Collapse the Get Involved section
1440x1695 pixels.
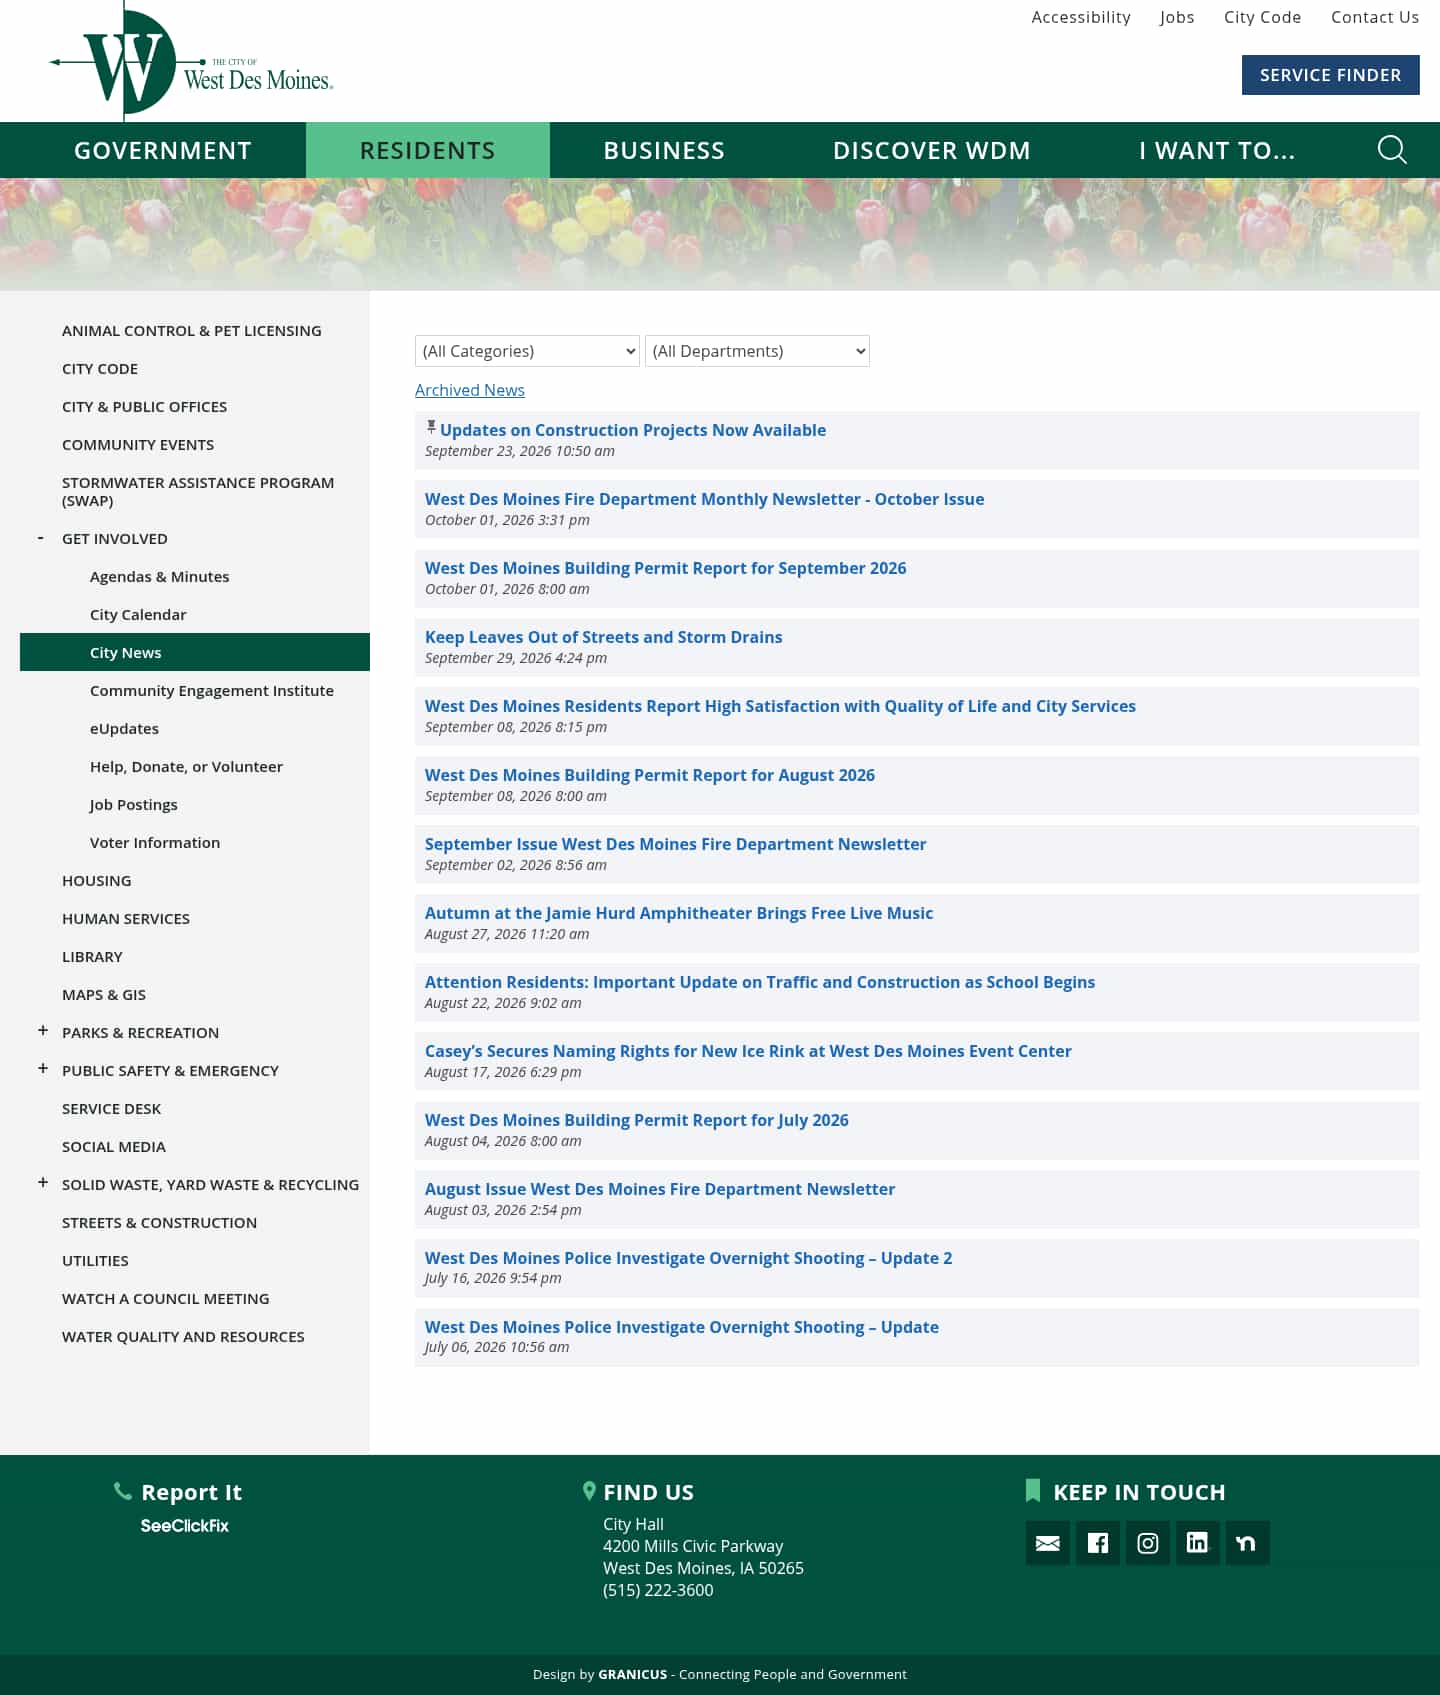[x=41, y=538]
